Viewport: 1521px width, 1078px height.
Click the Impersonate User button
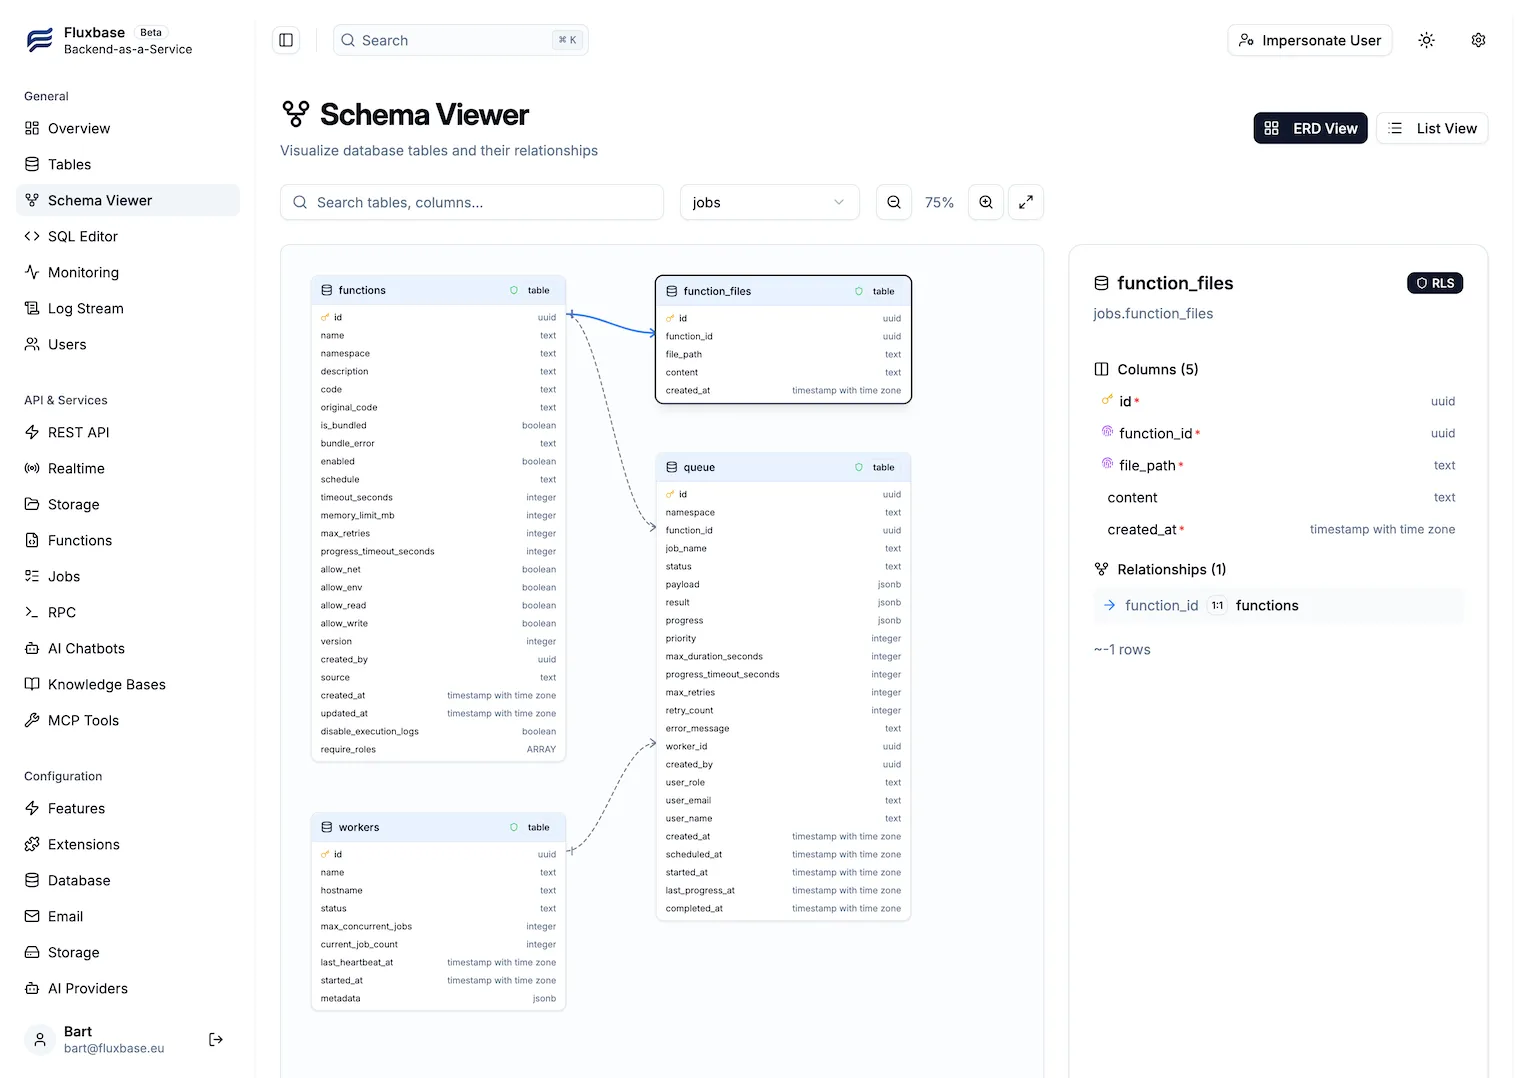click(x=1309, y=40)
